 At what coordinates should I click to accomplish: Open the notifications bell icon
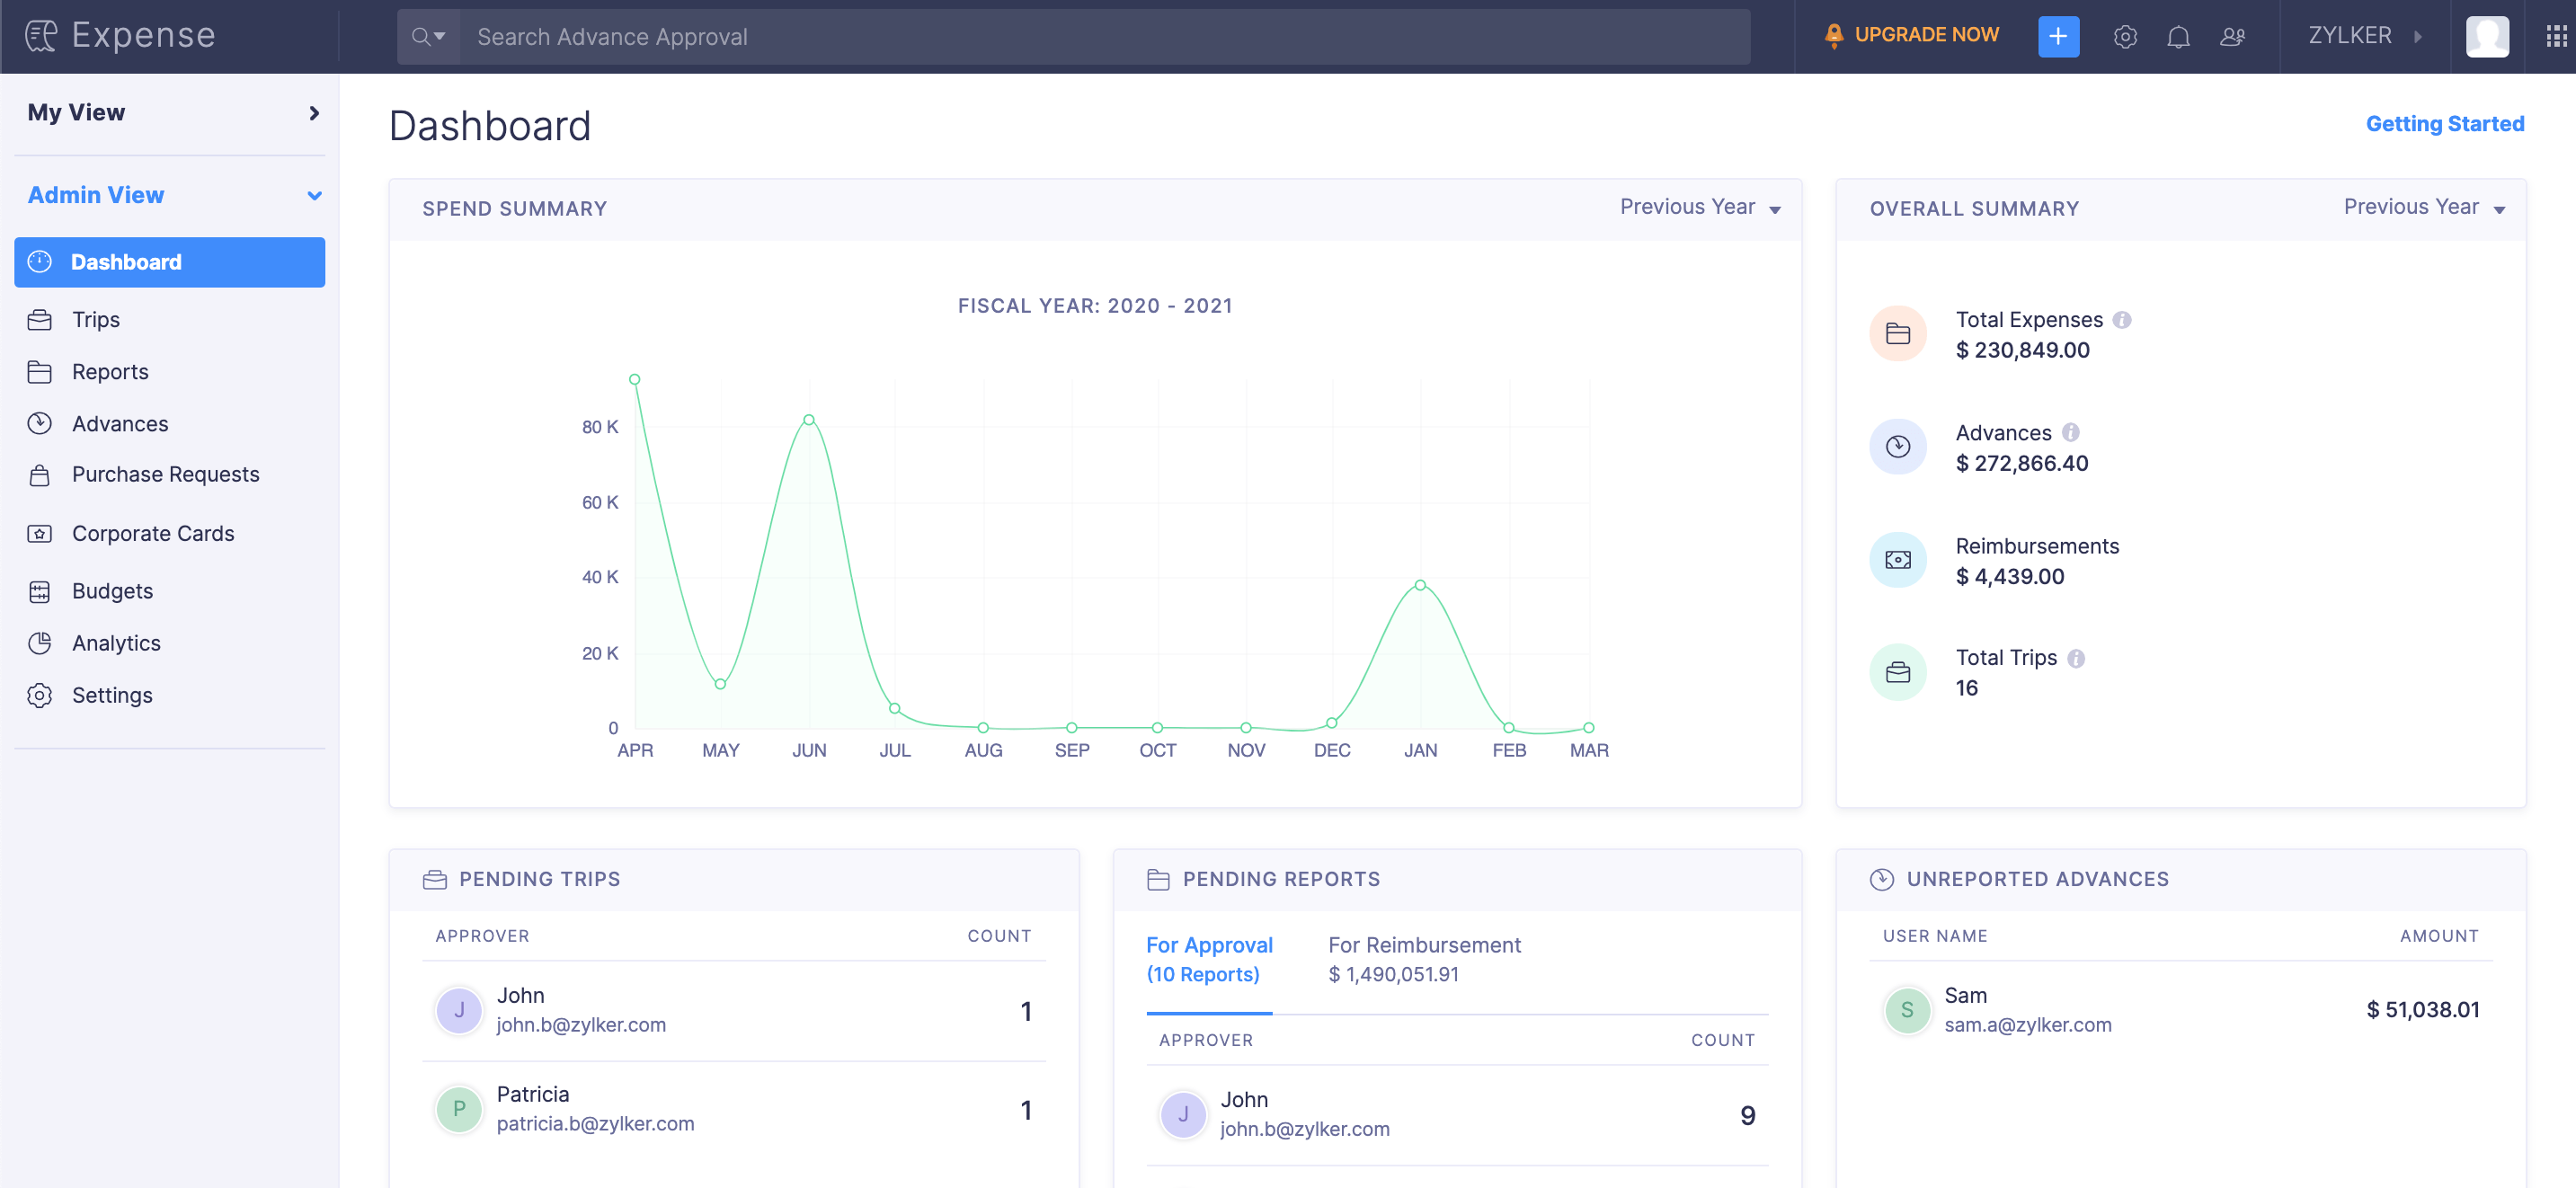(x=2178, y=37)
